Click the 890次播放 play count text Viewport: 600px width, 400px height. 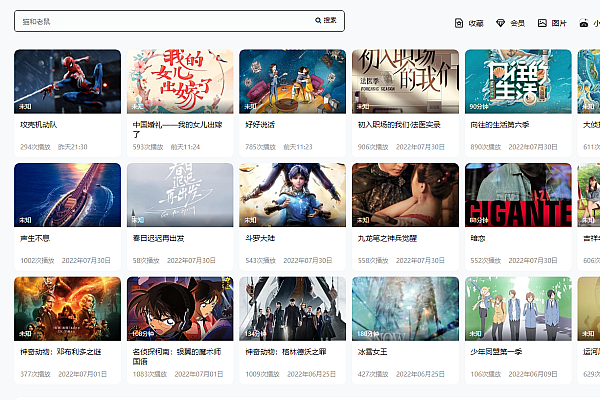pos(486,147)
